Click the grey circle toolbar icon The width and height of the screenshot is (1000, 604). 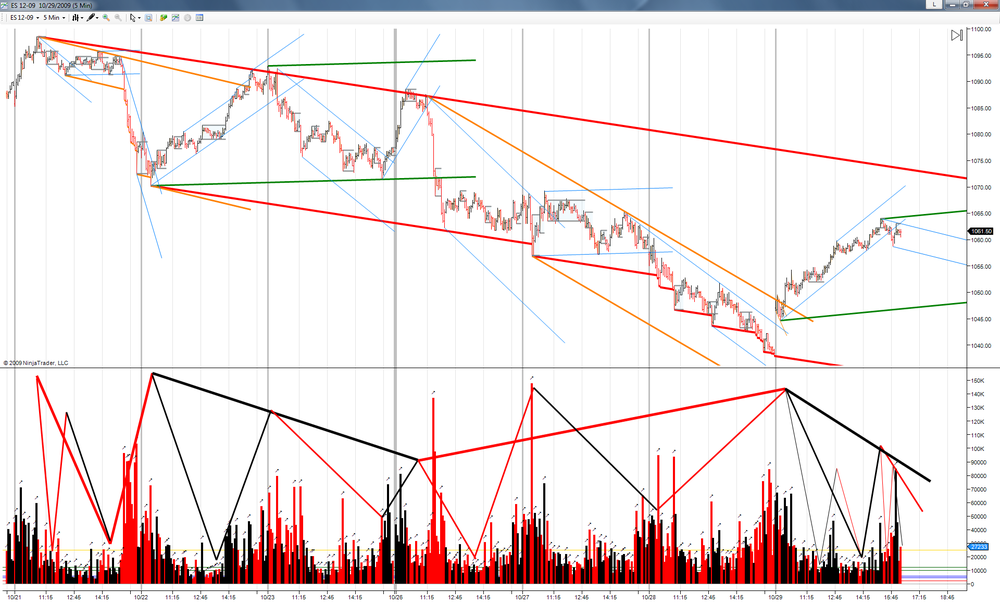coord(188,18)
